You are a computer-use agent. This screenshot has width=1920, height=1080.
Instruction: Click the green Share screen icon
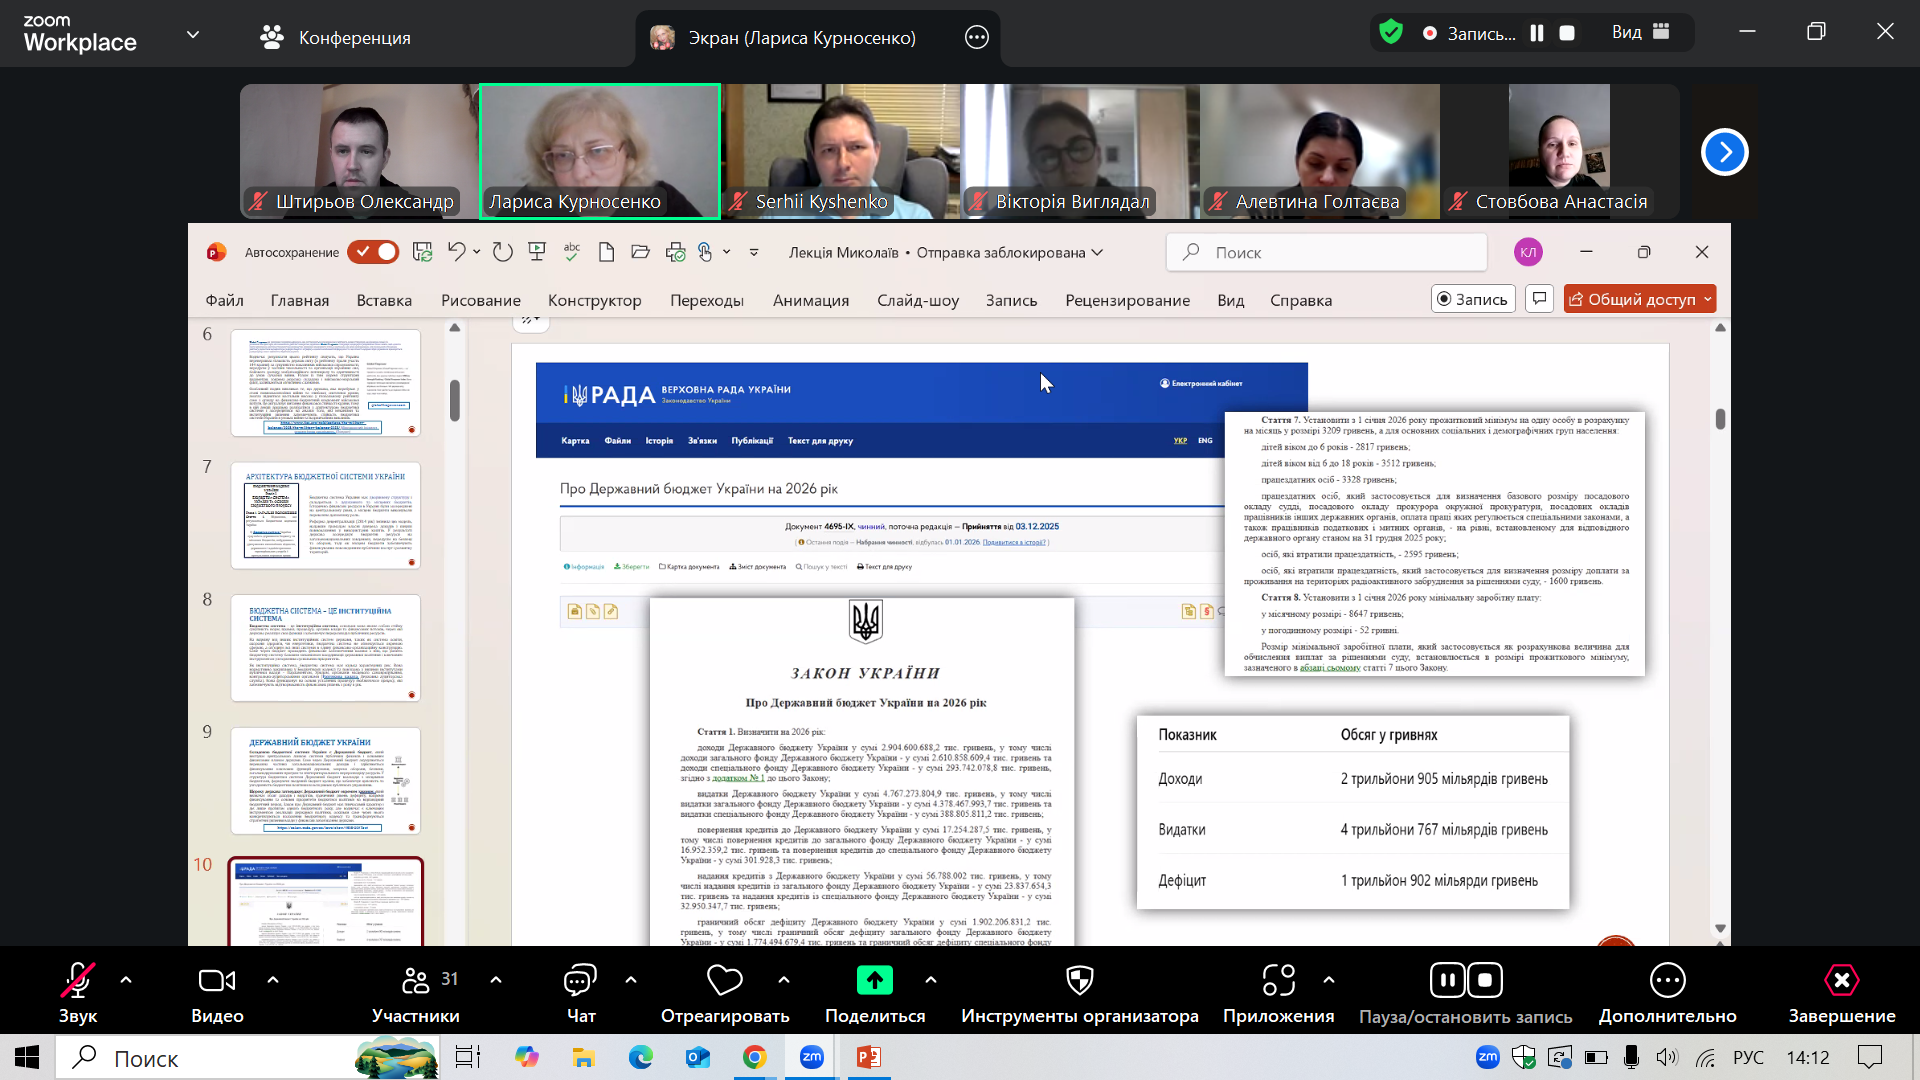point(874,981)
